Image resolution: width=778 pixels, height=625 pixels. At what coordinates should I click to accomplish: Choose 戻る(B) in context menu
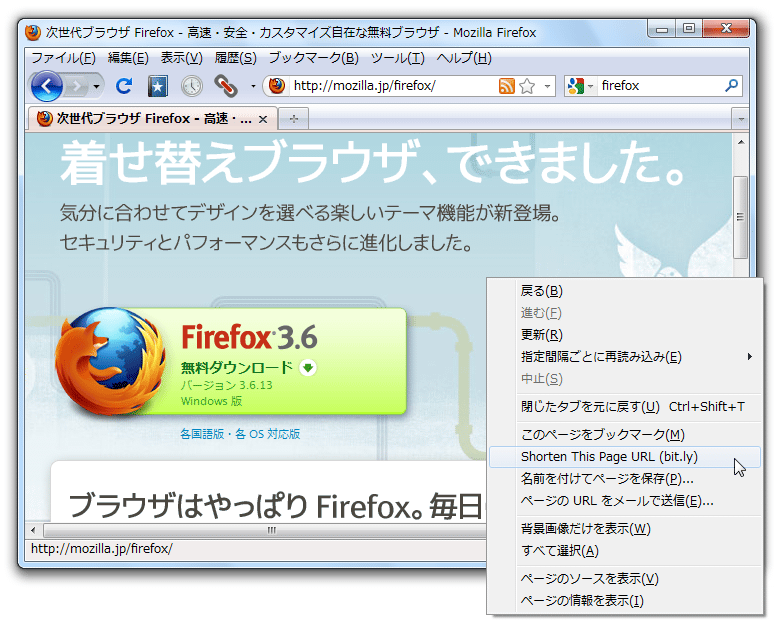click(625, 291)
